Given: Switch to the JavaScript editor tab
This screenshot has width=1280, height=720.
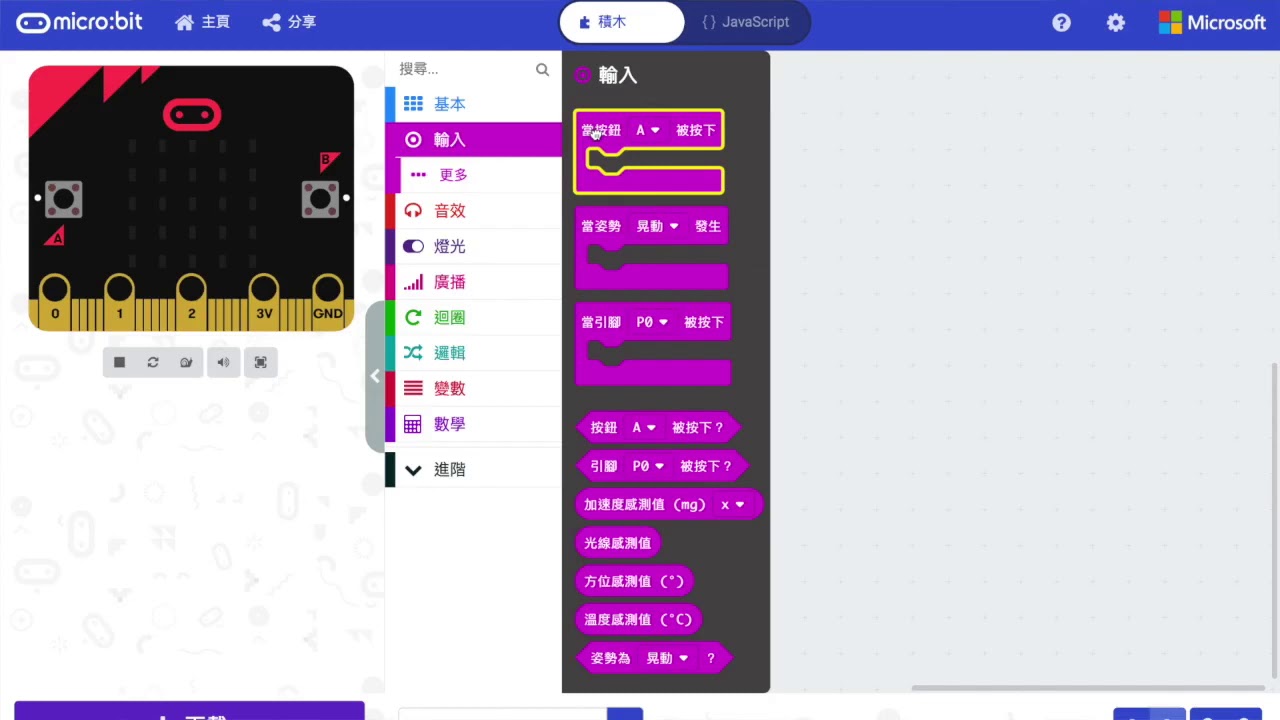Looking at the screenshot, I should [746, 22].
